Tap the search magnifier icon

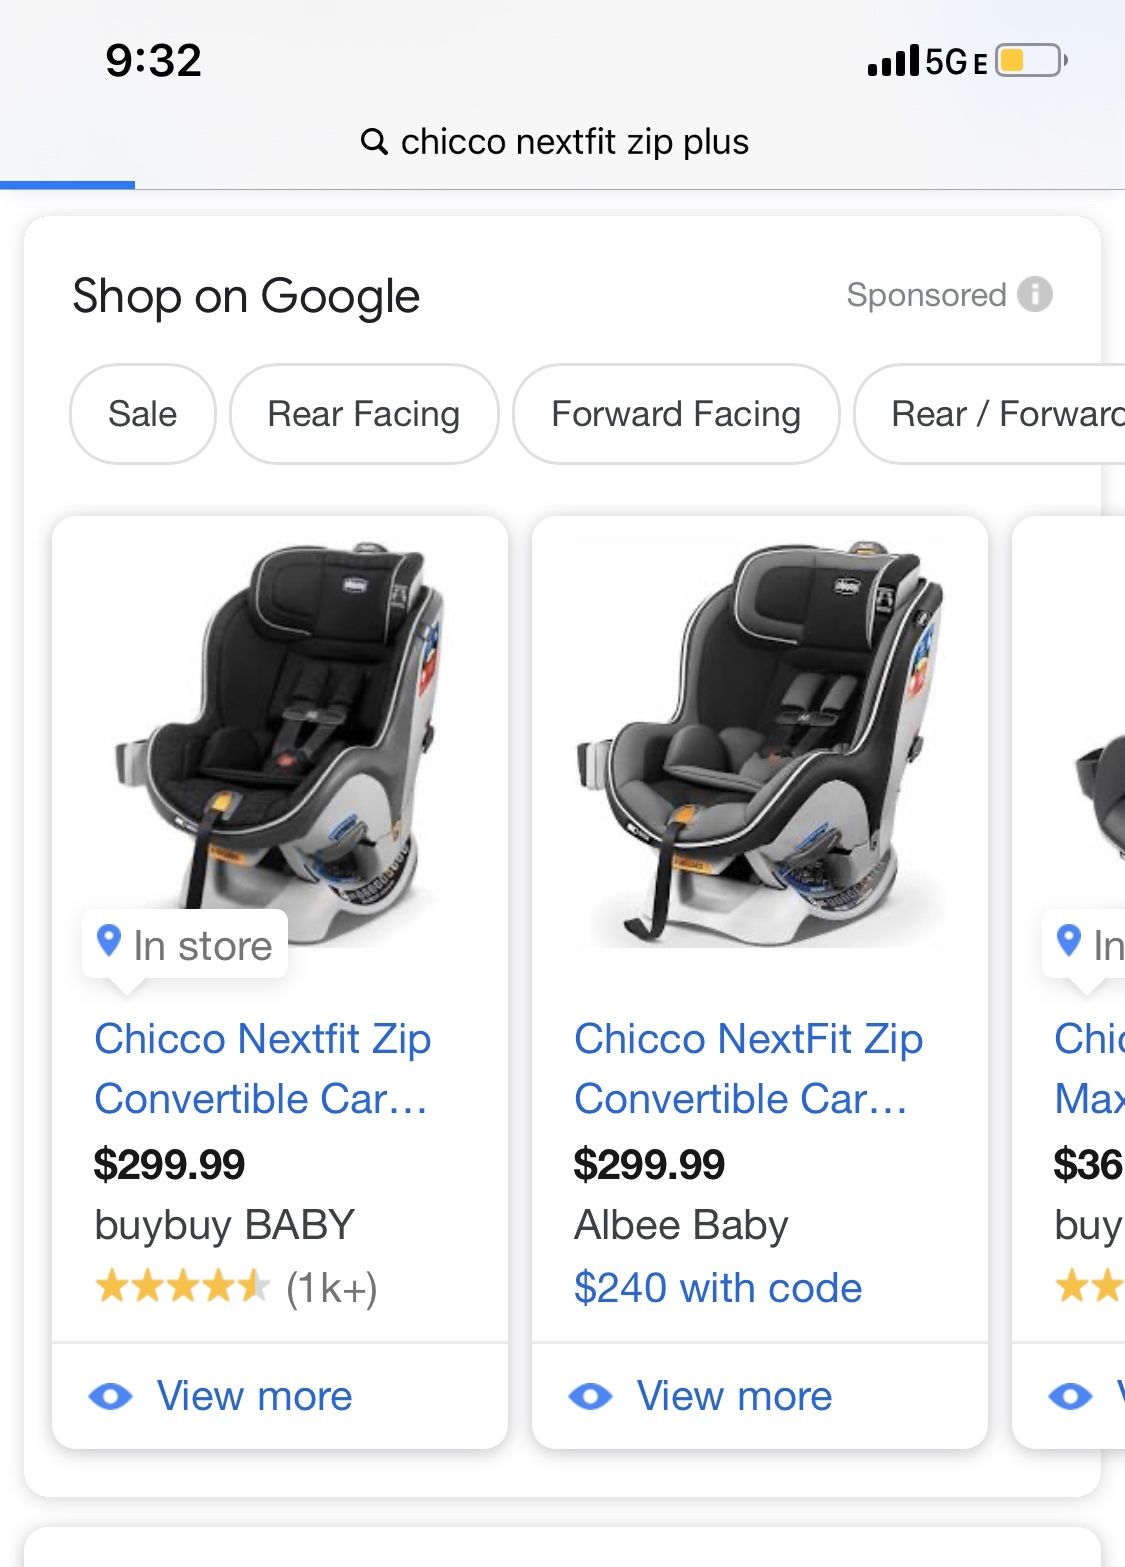point(374,142)
